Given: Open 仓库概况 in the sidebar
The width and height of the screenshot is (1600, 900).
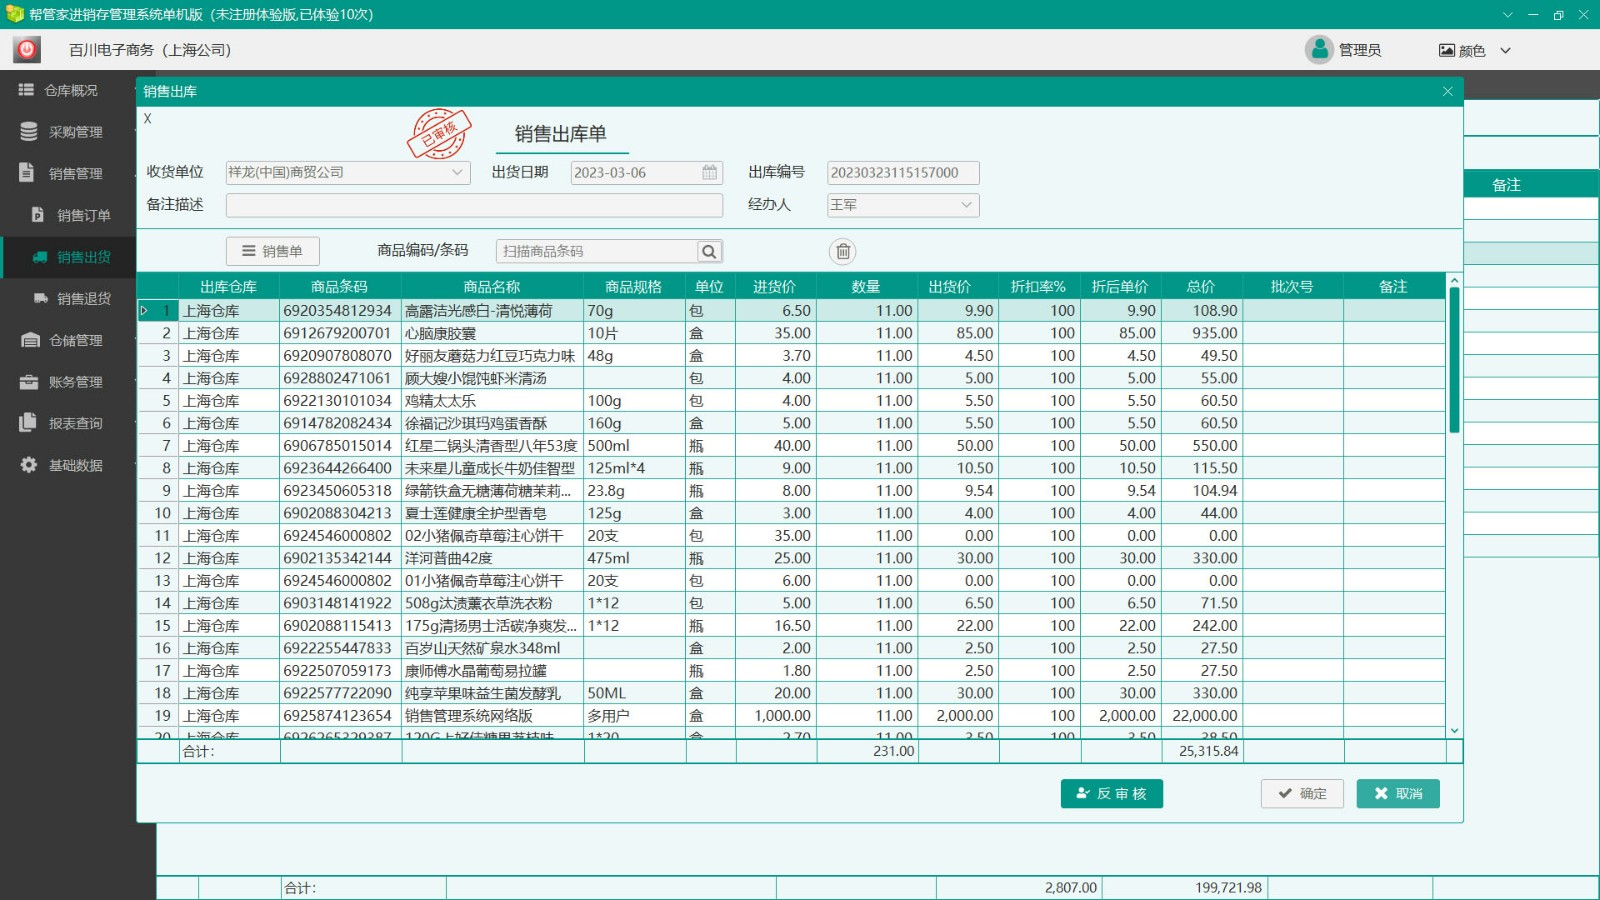Looking at the screenshot, I should click(70, 91).
